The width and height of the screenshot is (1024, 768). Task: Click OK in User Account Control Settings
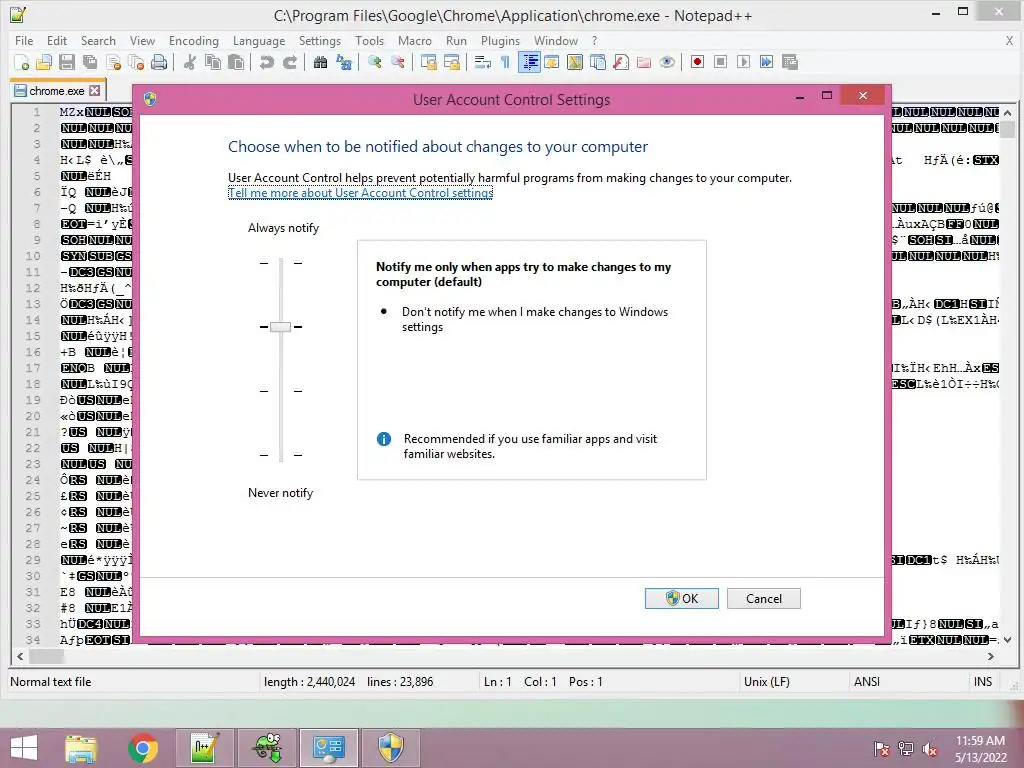click(x=682, y=598)
